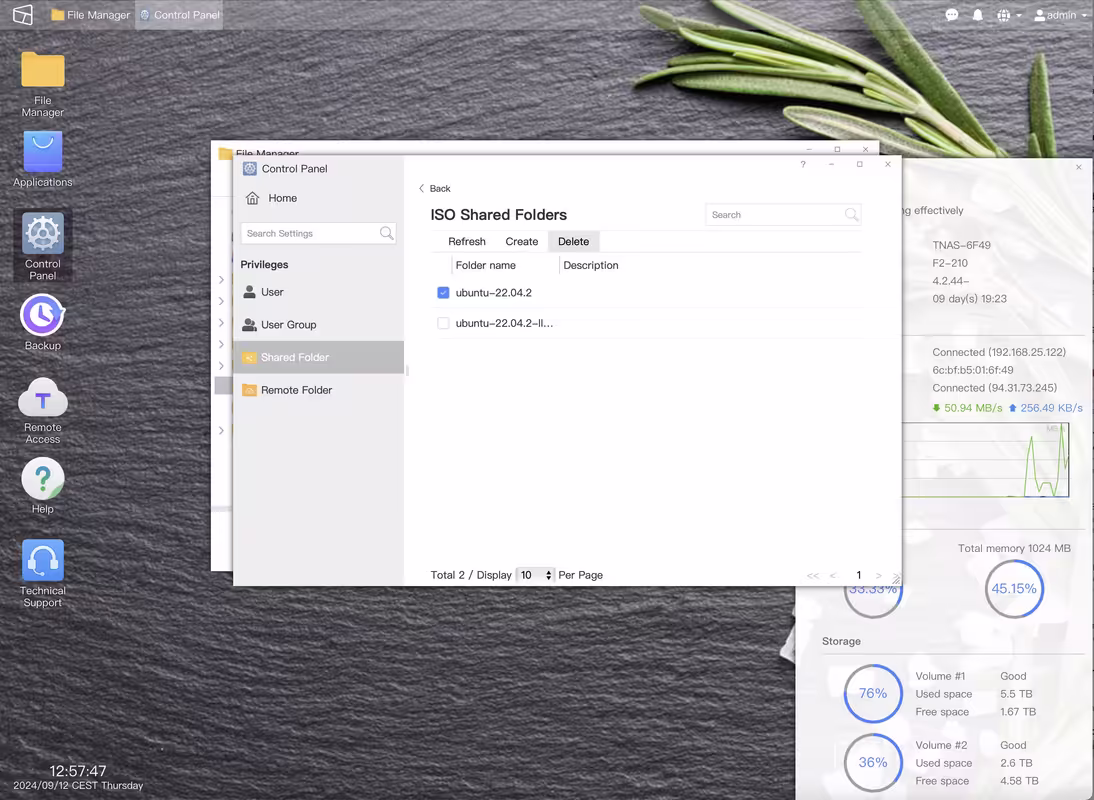Check the ubuntu-22.04.2-li... folder checkbox
The image size is (1094, 800).
[x=443, y=323]
